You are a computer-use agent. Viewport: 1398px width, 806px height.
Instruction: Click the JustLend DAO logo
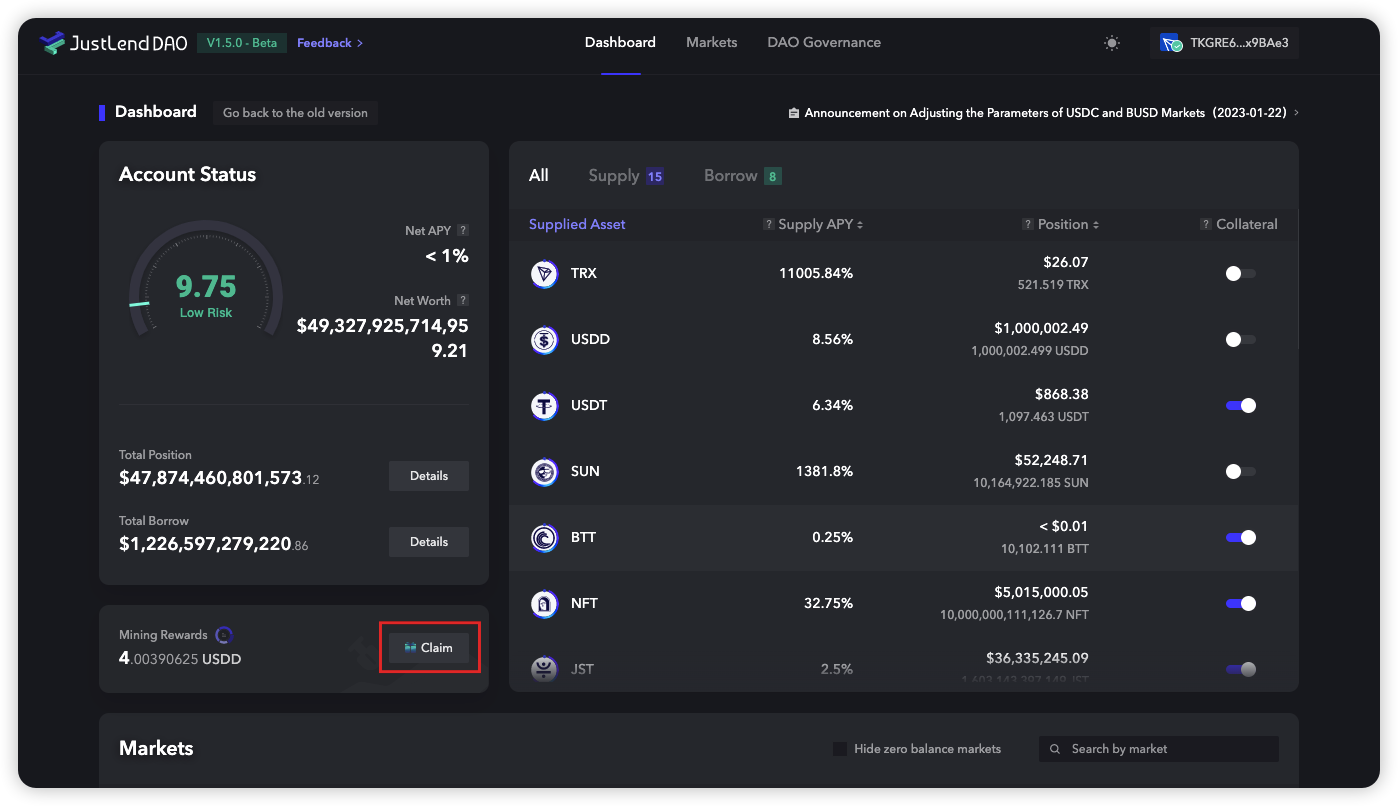tap(113, 43)
